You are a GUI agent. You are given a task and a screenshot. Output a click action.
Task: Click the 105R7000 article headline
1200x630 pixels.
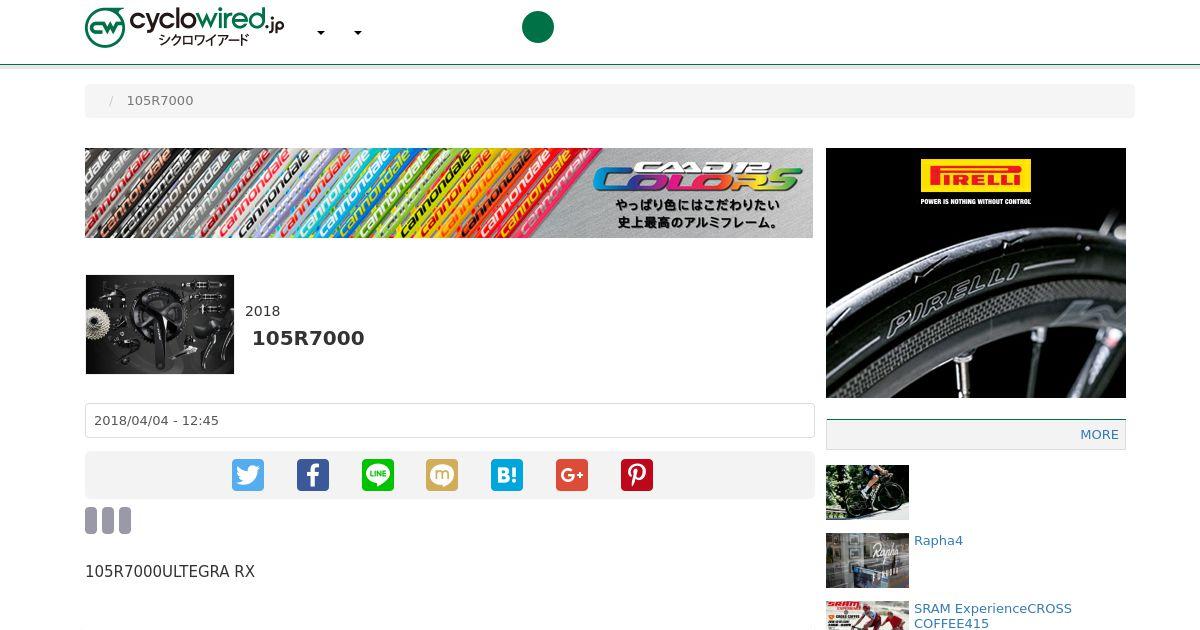coord(308,338)
